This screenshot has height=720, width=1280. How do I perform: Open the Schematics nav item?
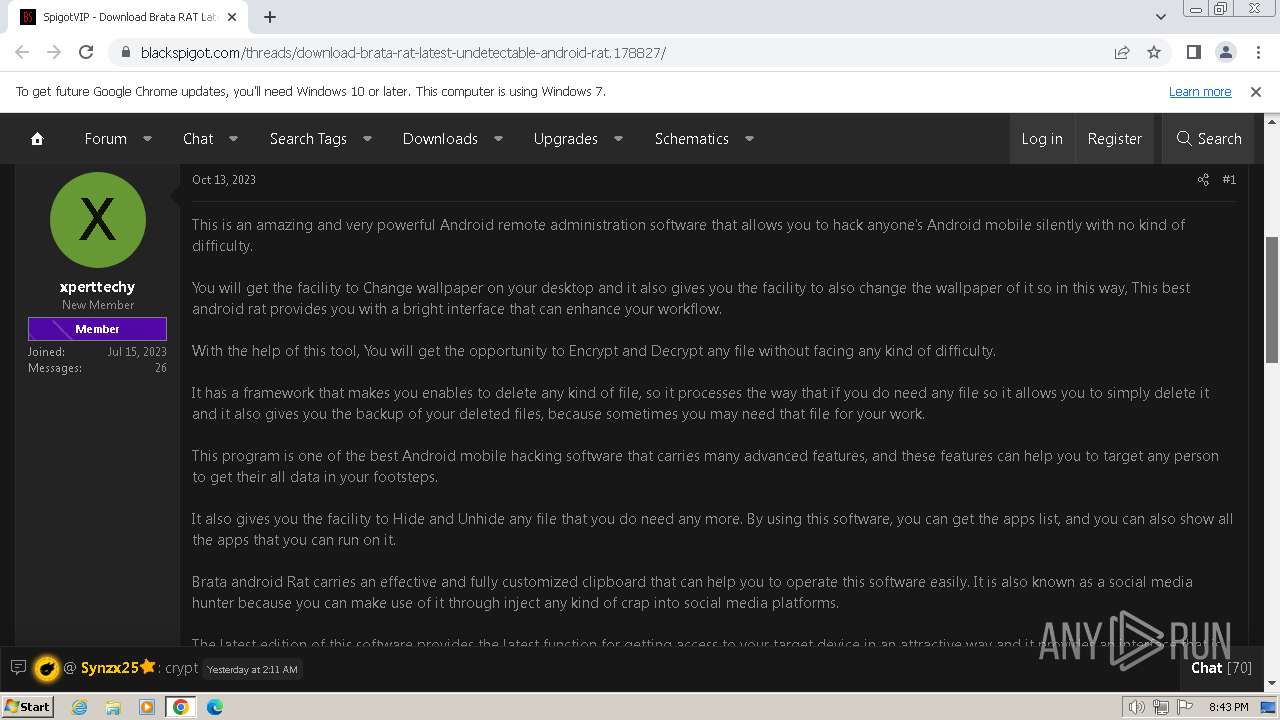tap(691, 139)
